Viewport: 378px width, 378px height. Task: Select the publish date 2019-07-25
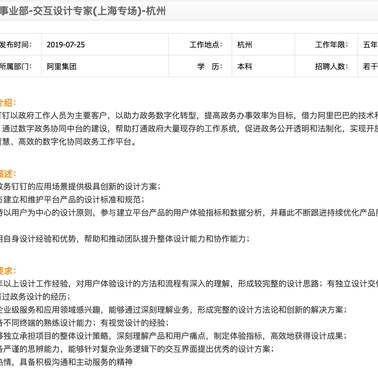[x=66, y=45]
